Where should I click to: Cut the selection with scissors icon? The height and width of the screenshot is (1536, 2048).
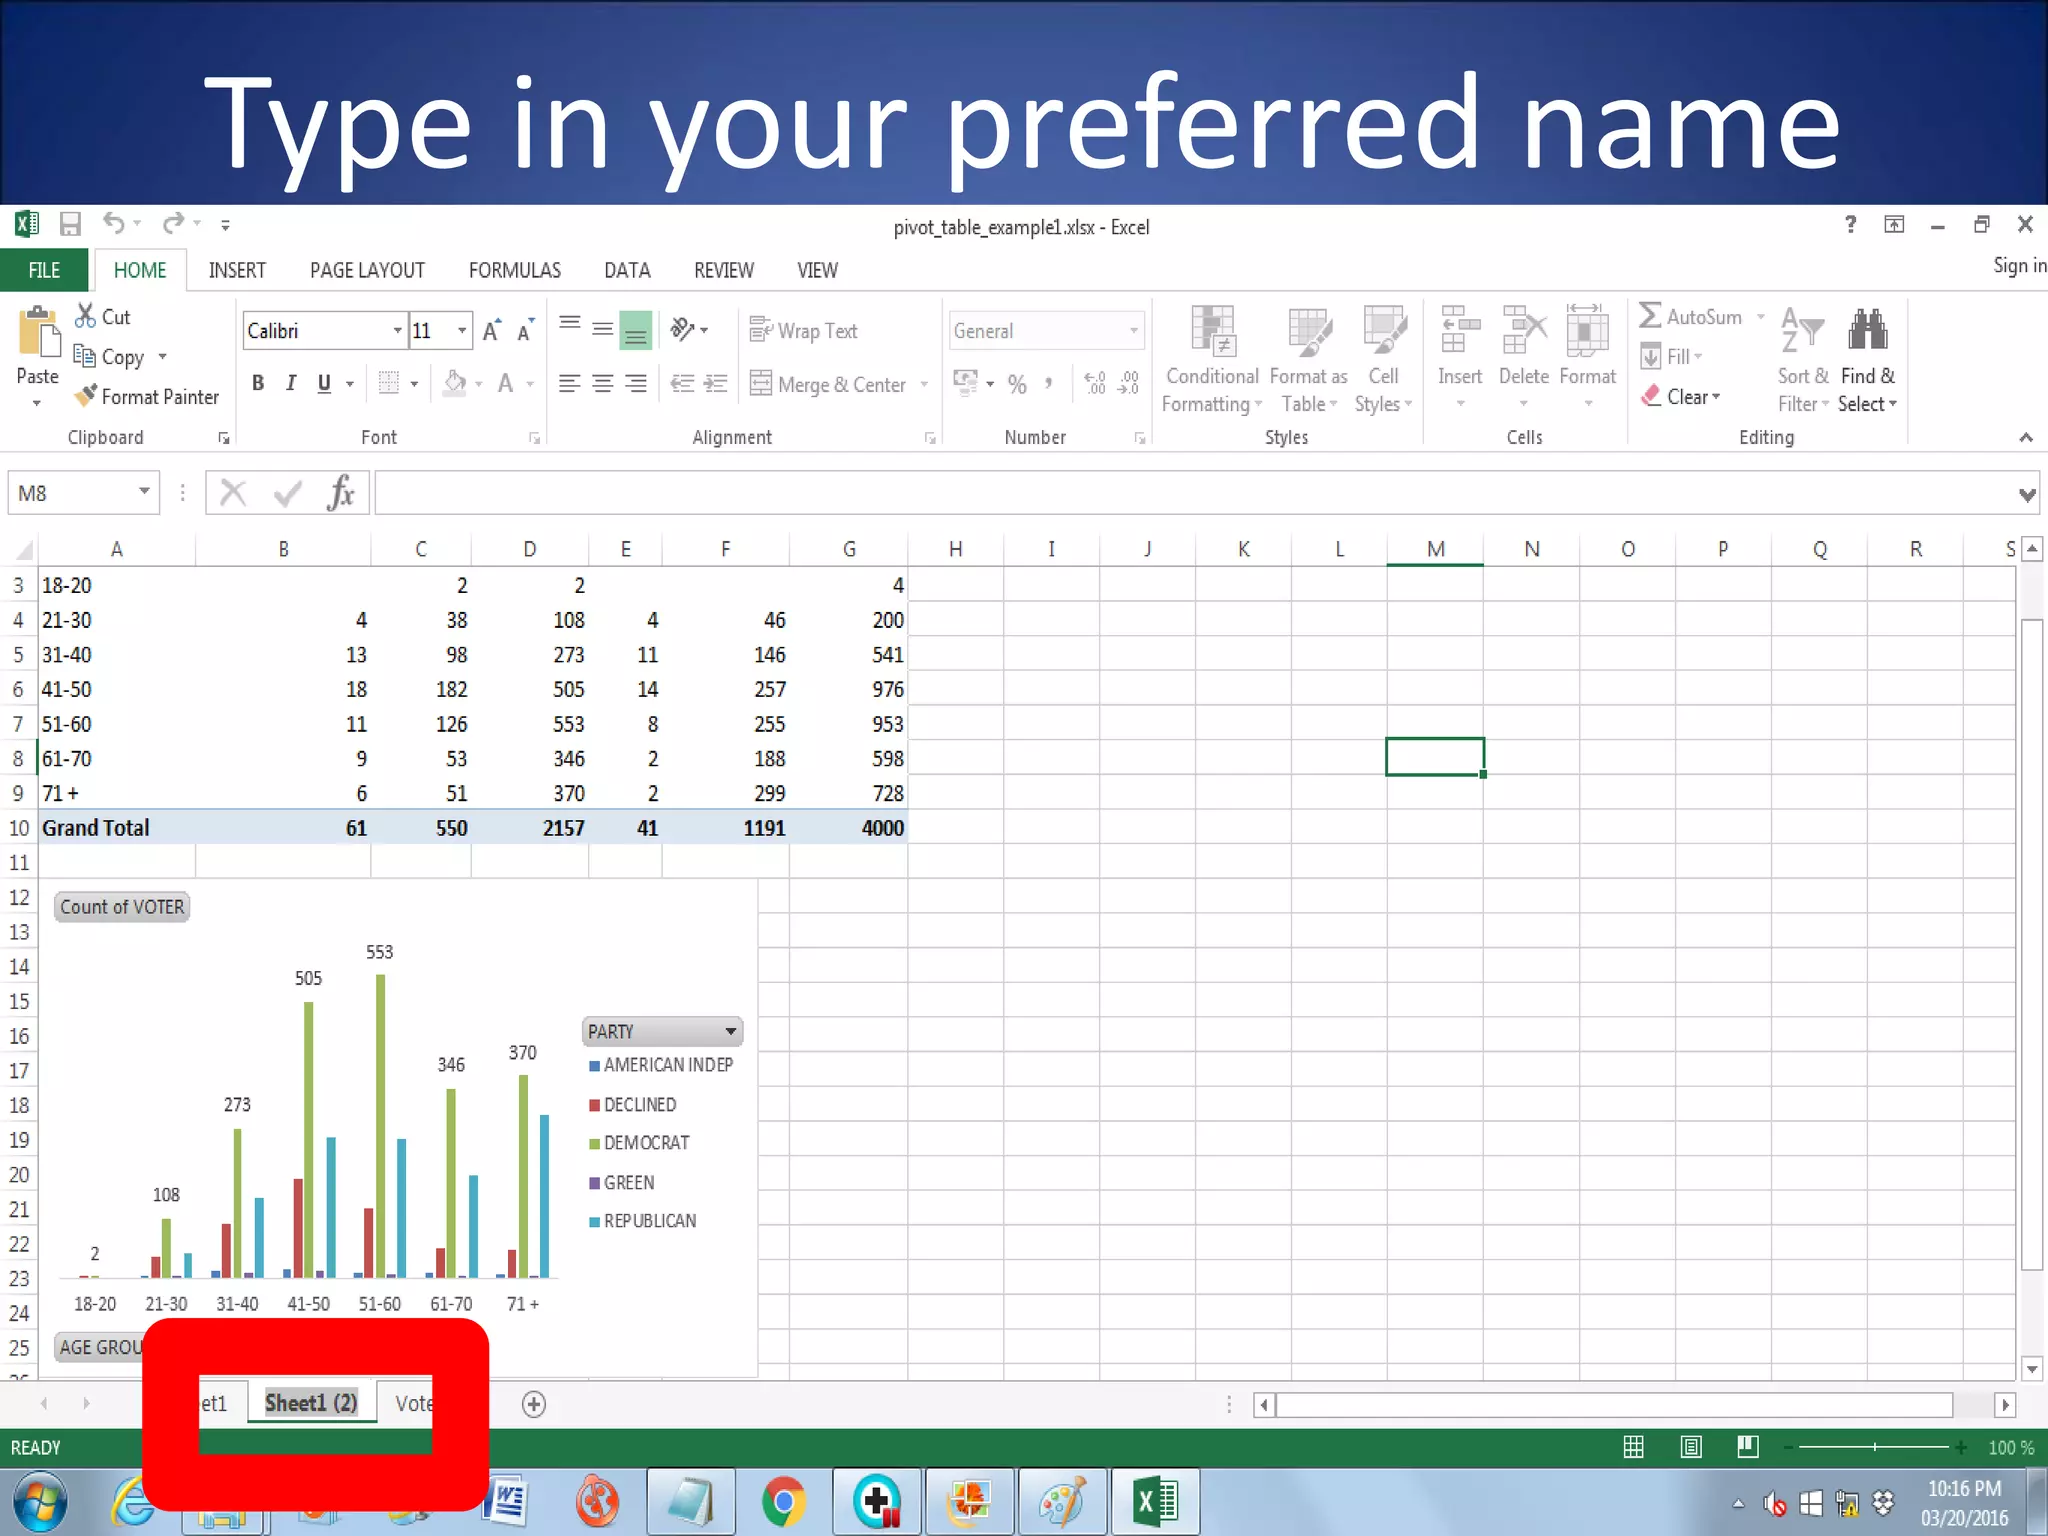86,316
